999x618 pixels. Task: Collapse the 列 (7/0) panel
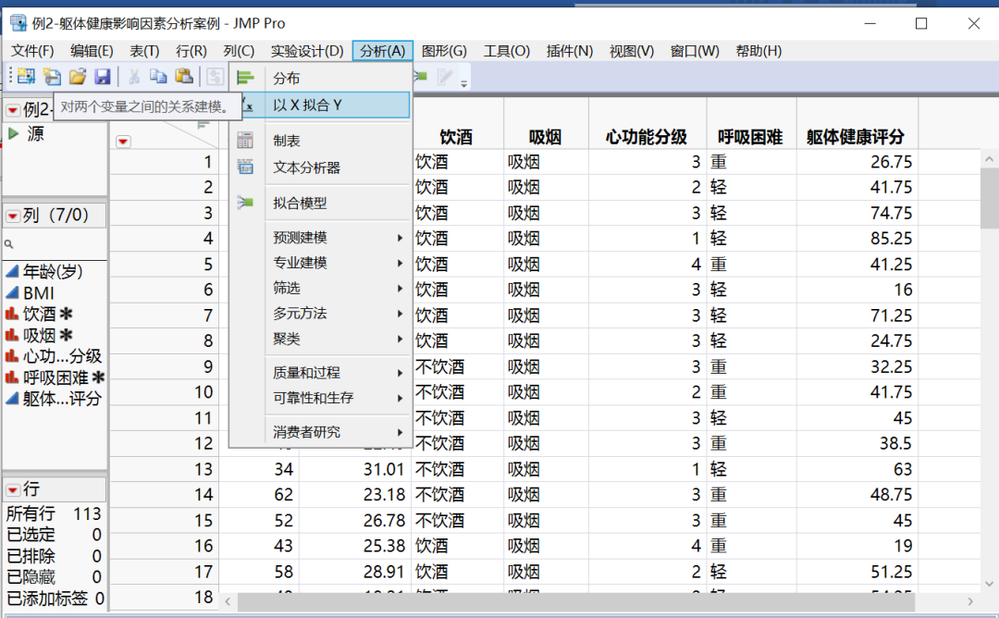coord(14,214)
